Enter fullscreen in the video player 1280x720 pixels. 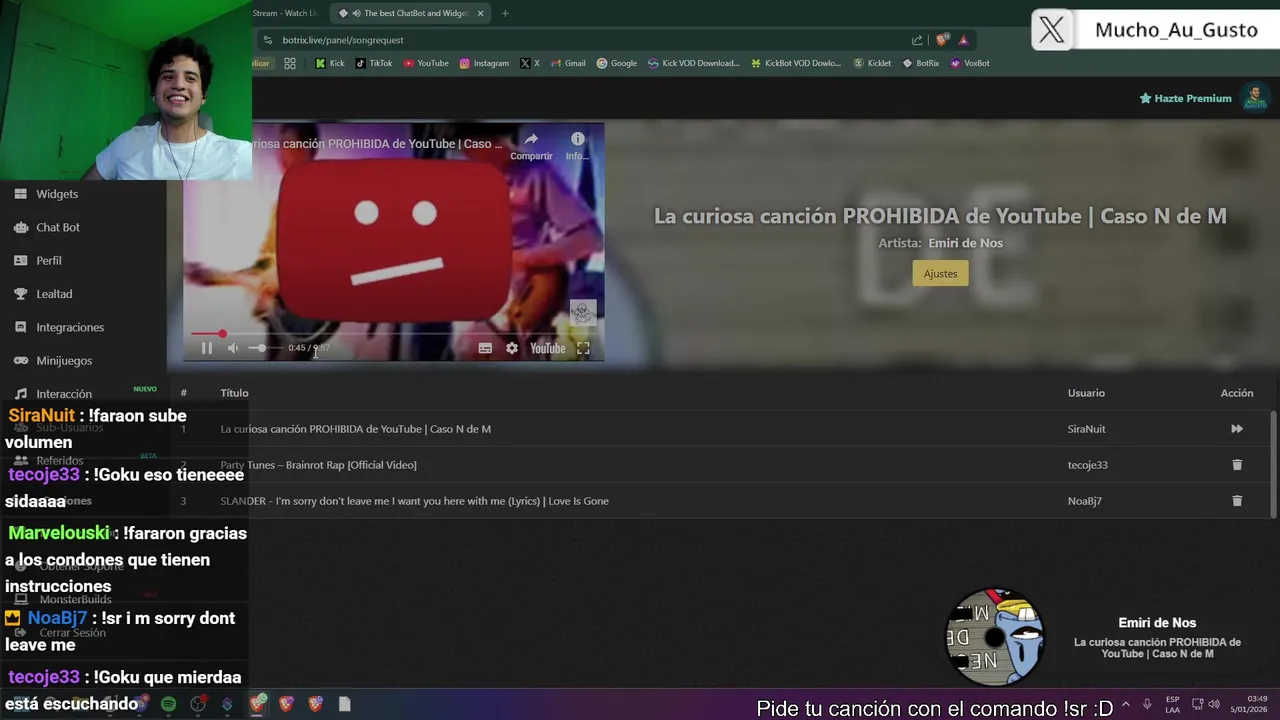583,348
